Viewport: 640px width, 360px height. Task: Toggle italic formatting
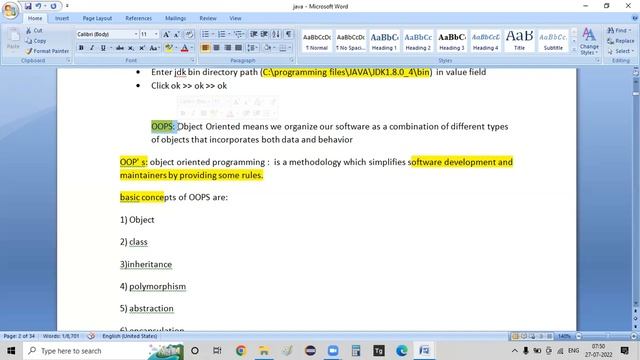[x=92, y=48]
